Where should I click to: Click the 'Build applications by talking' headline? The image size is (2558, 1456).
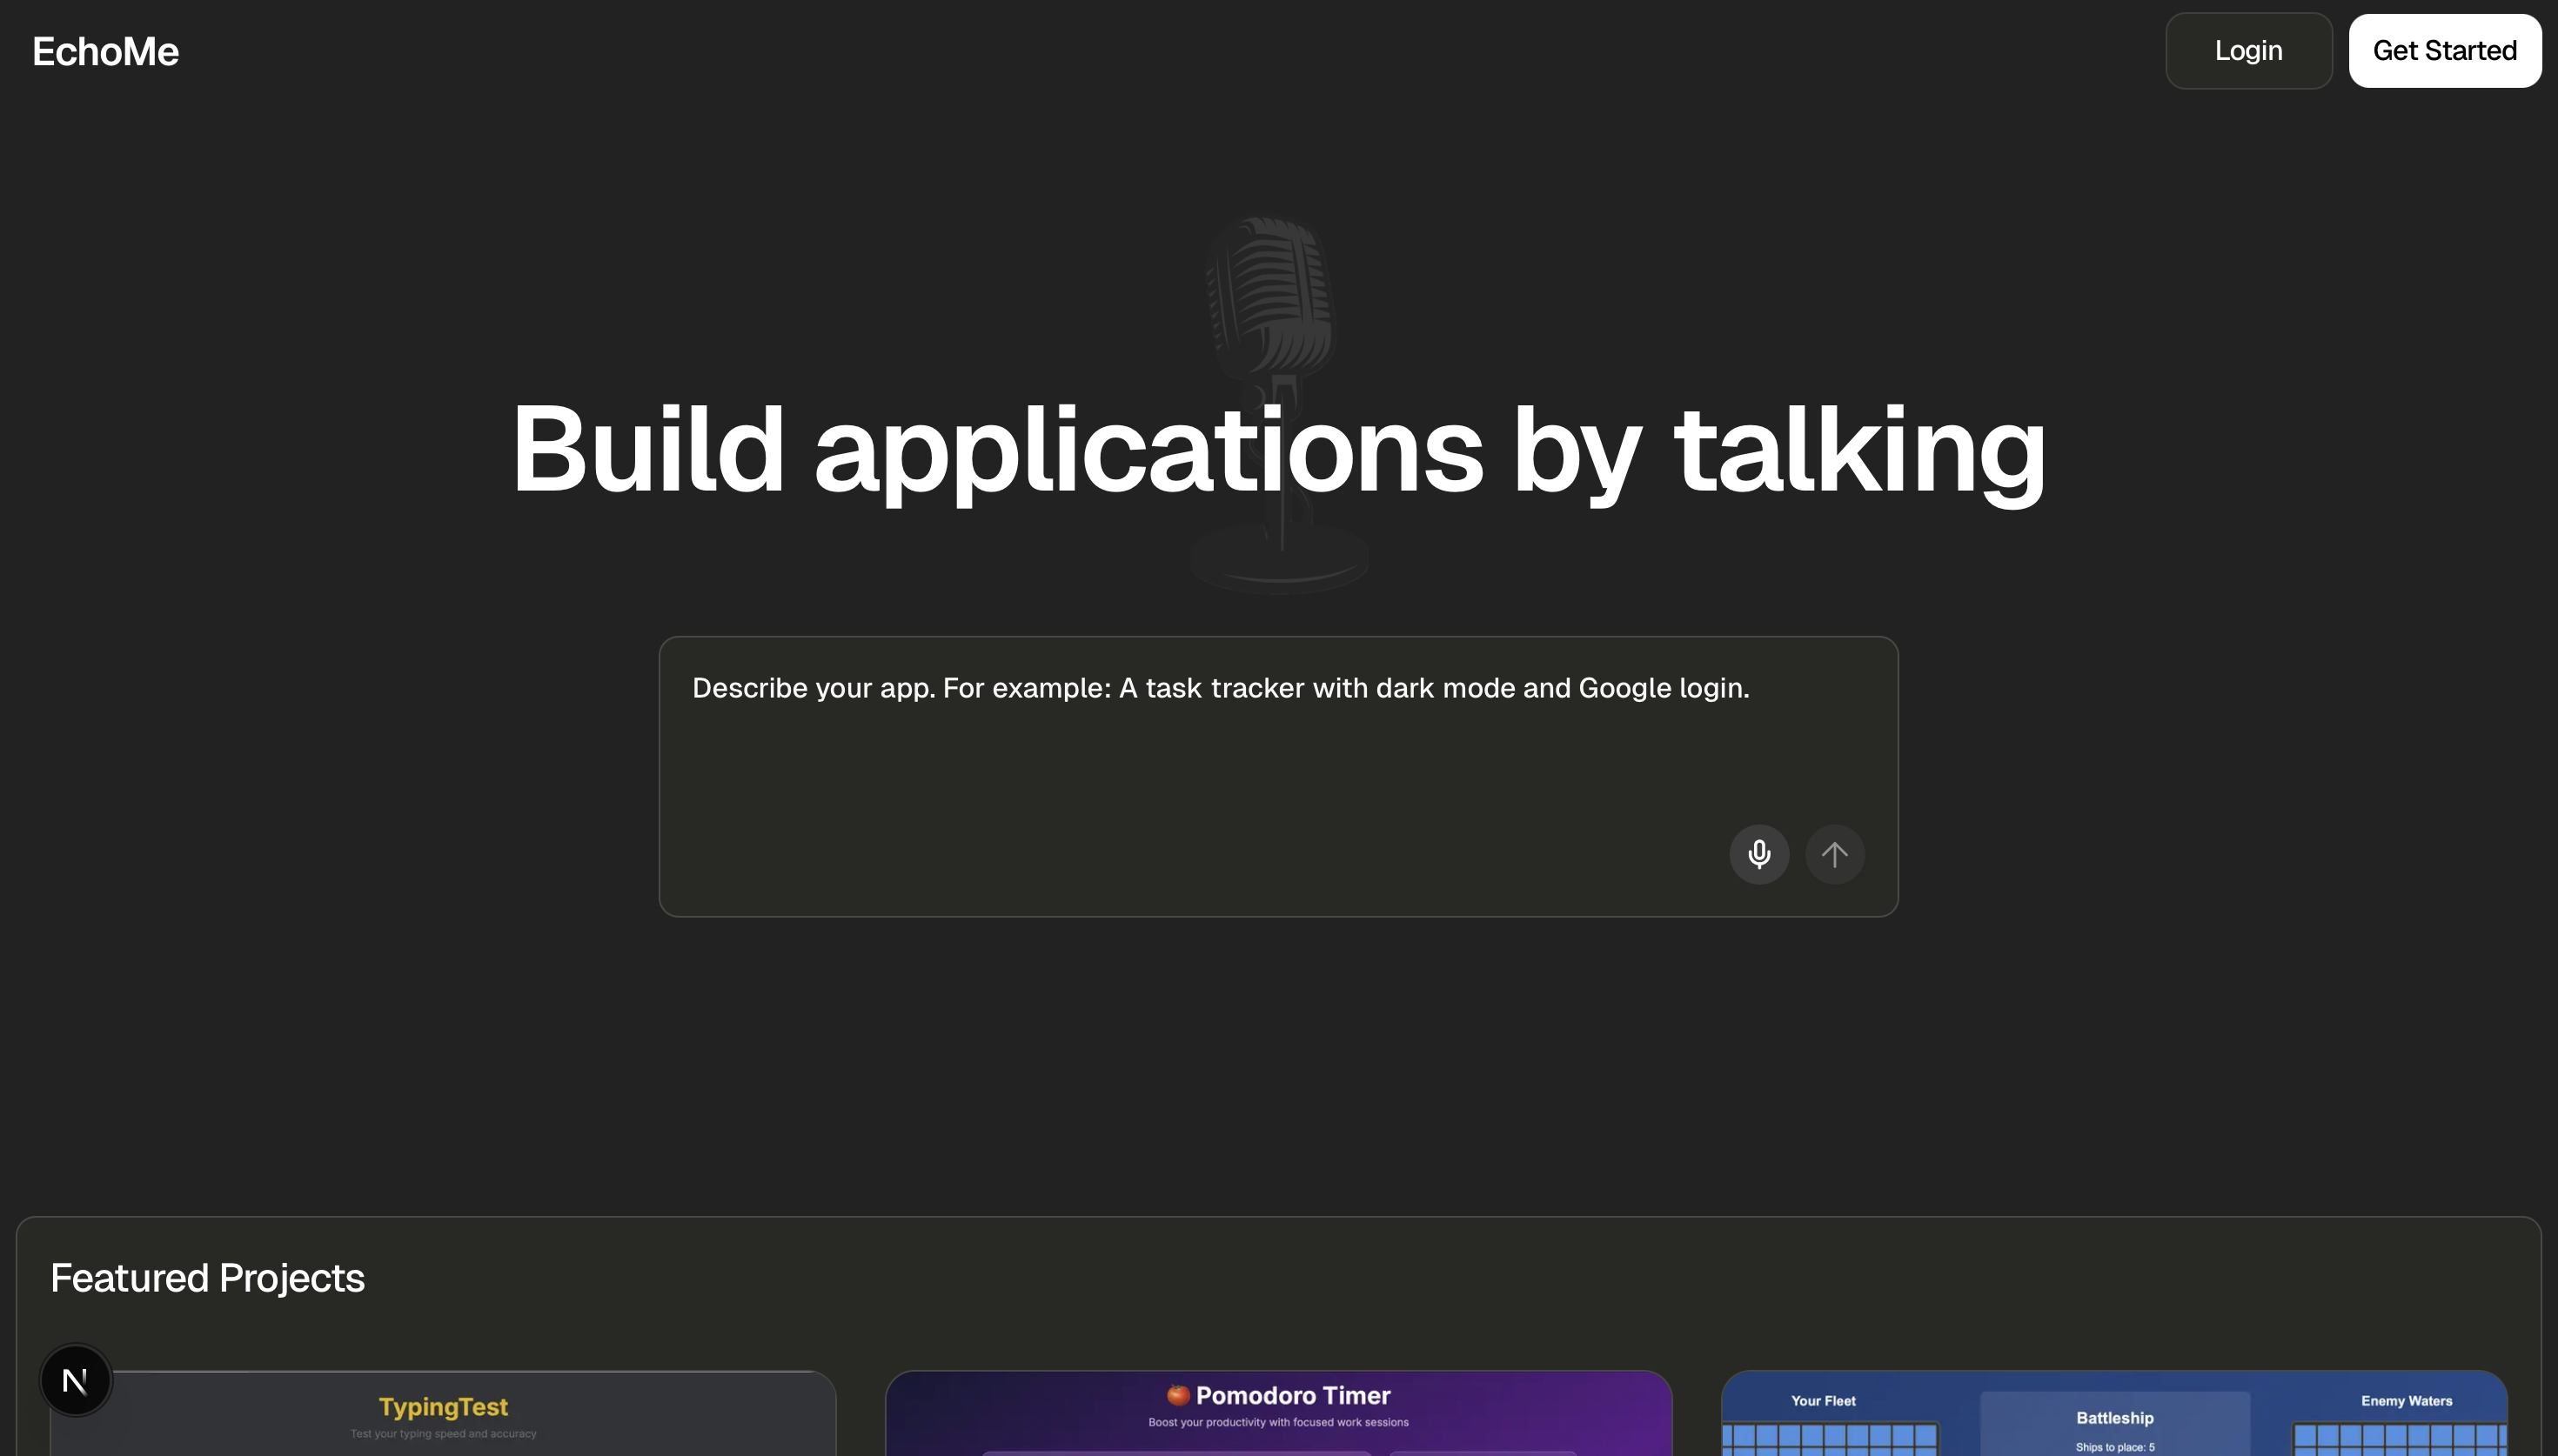[x=1278, y=450]
